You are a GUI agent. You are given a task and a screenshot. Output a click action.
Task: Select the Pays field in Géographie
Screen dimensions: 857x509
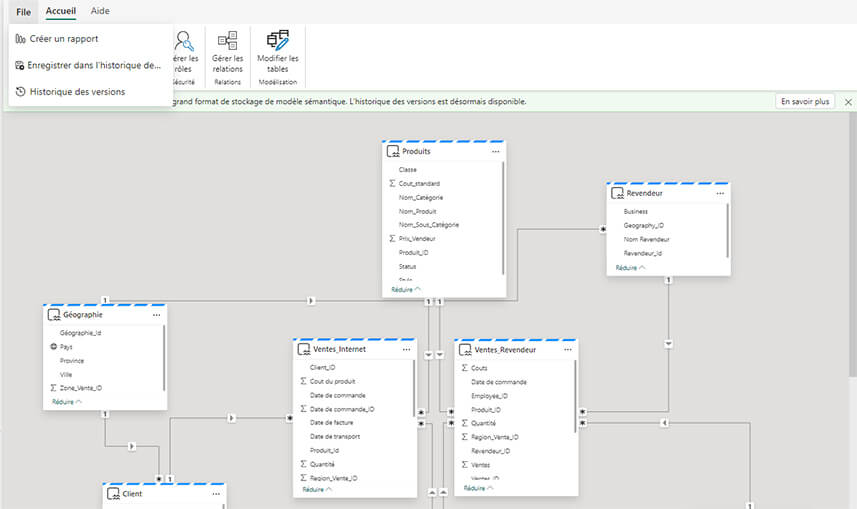point(66,346)
